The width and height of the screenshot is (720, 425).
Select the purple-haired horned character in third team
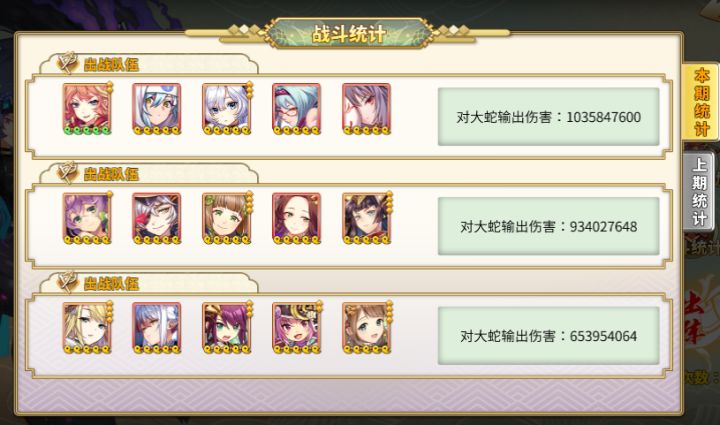coord(227,328)
